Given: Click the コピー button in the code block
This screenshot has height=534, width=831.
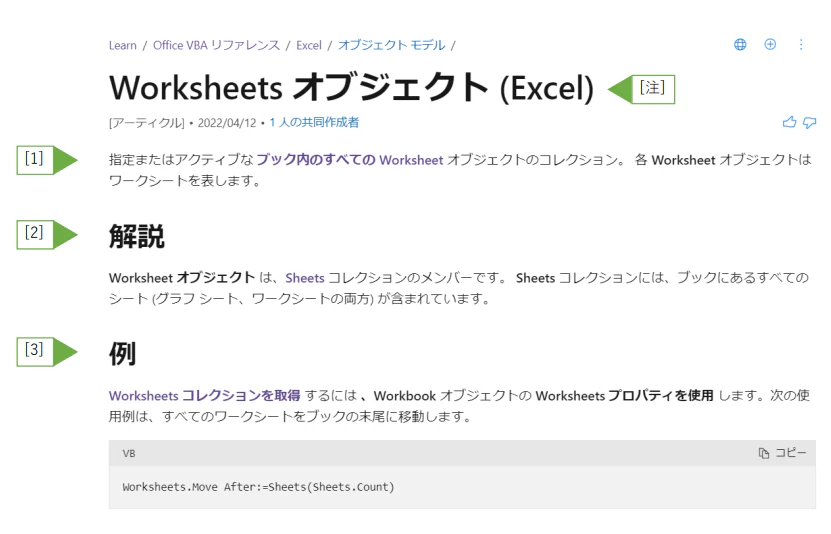Looking at the screenshot, I should (x=782, y=453).
